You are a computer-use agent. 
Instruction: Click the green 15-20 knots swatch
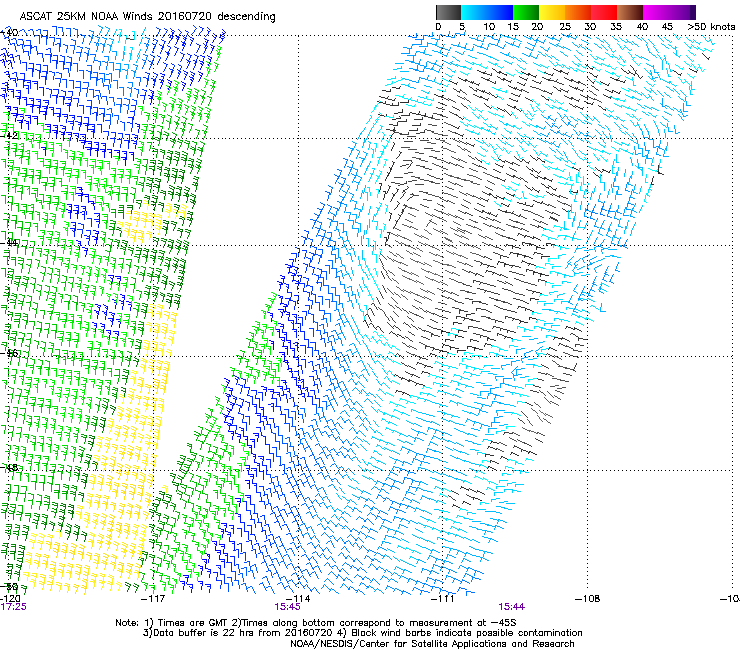[x=526, y=12]
